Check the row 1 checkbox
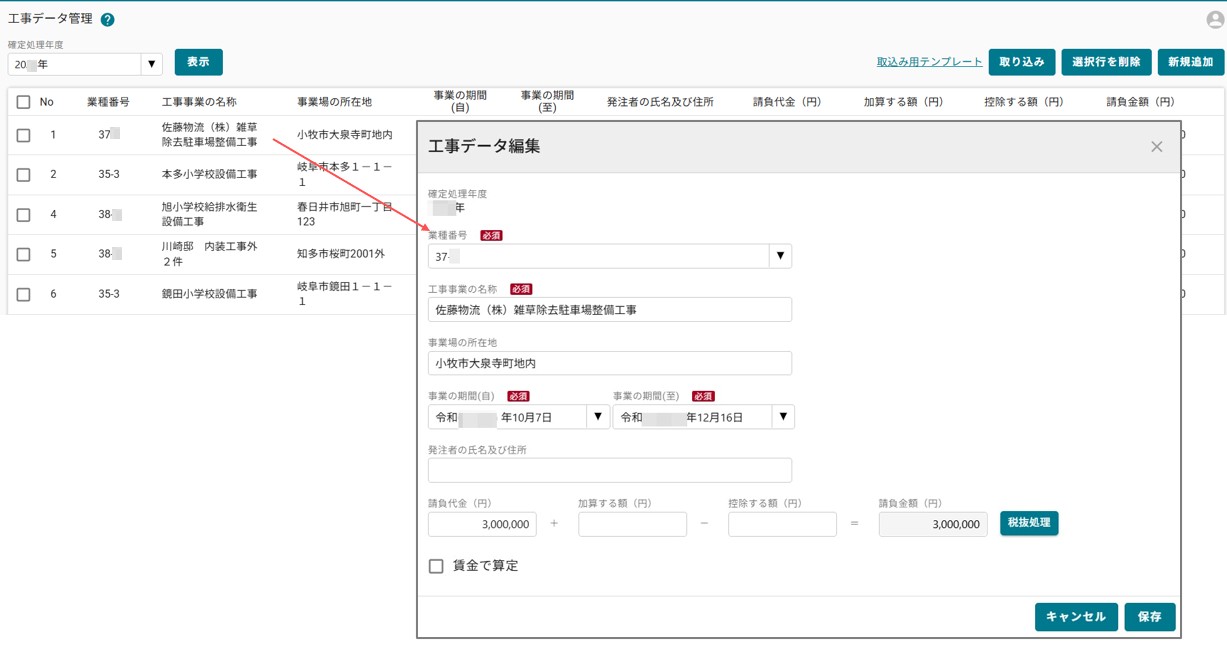 (24, 135)
